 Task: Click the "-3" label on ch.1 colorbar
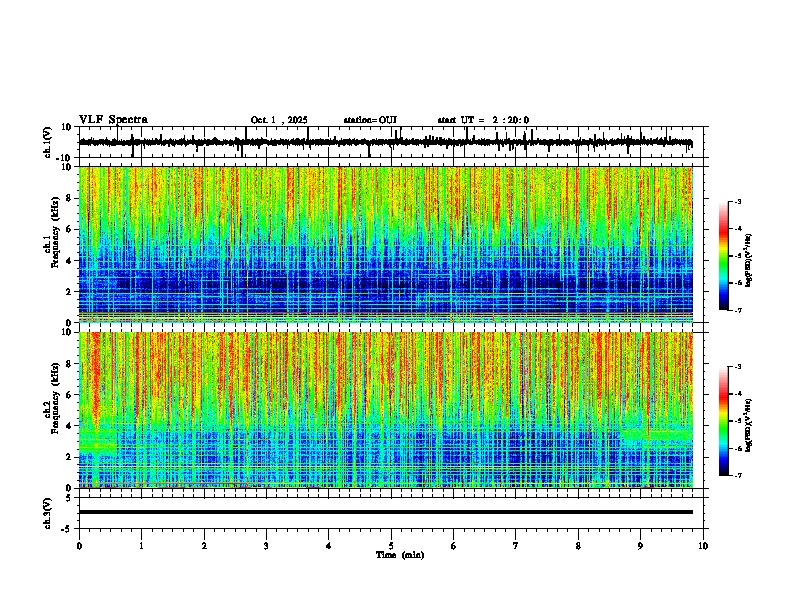(x=737, y=202)
